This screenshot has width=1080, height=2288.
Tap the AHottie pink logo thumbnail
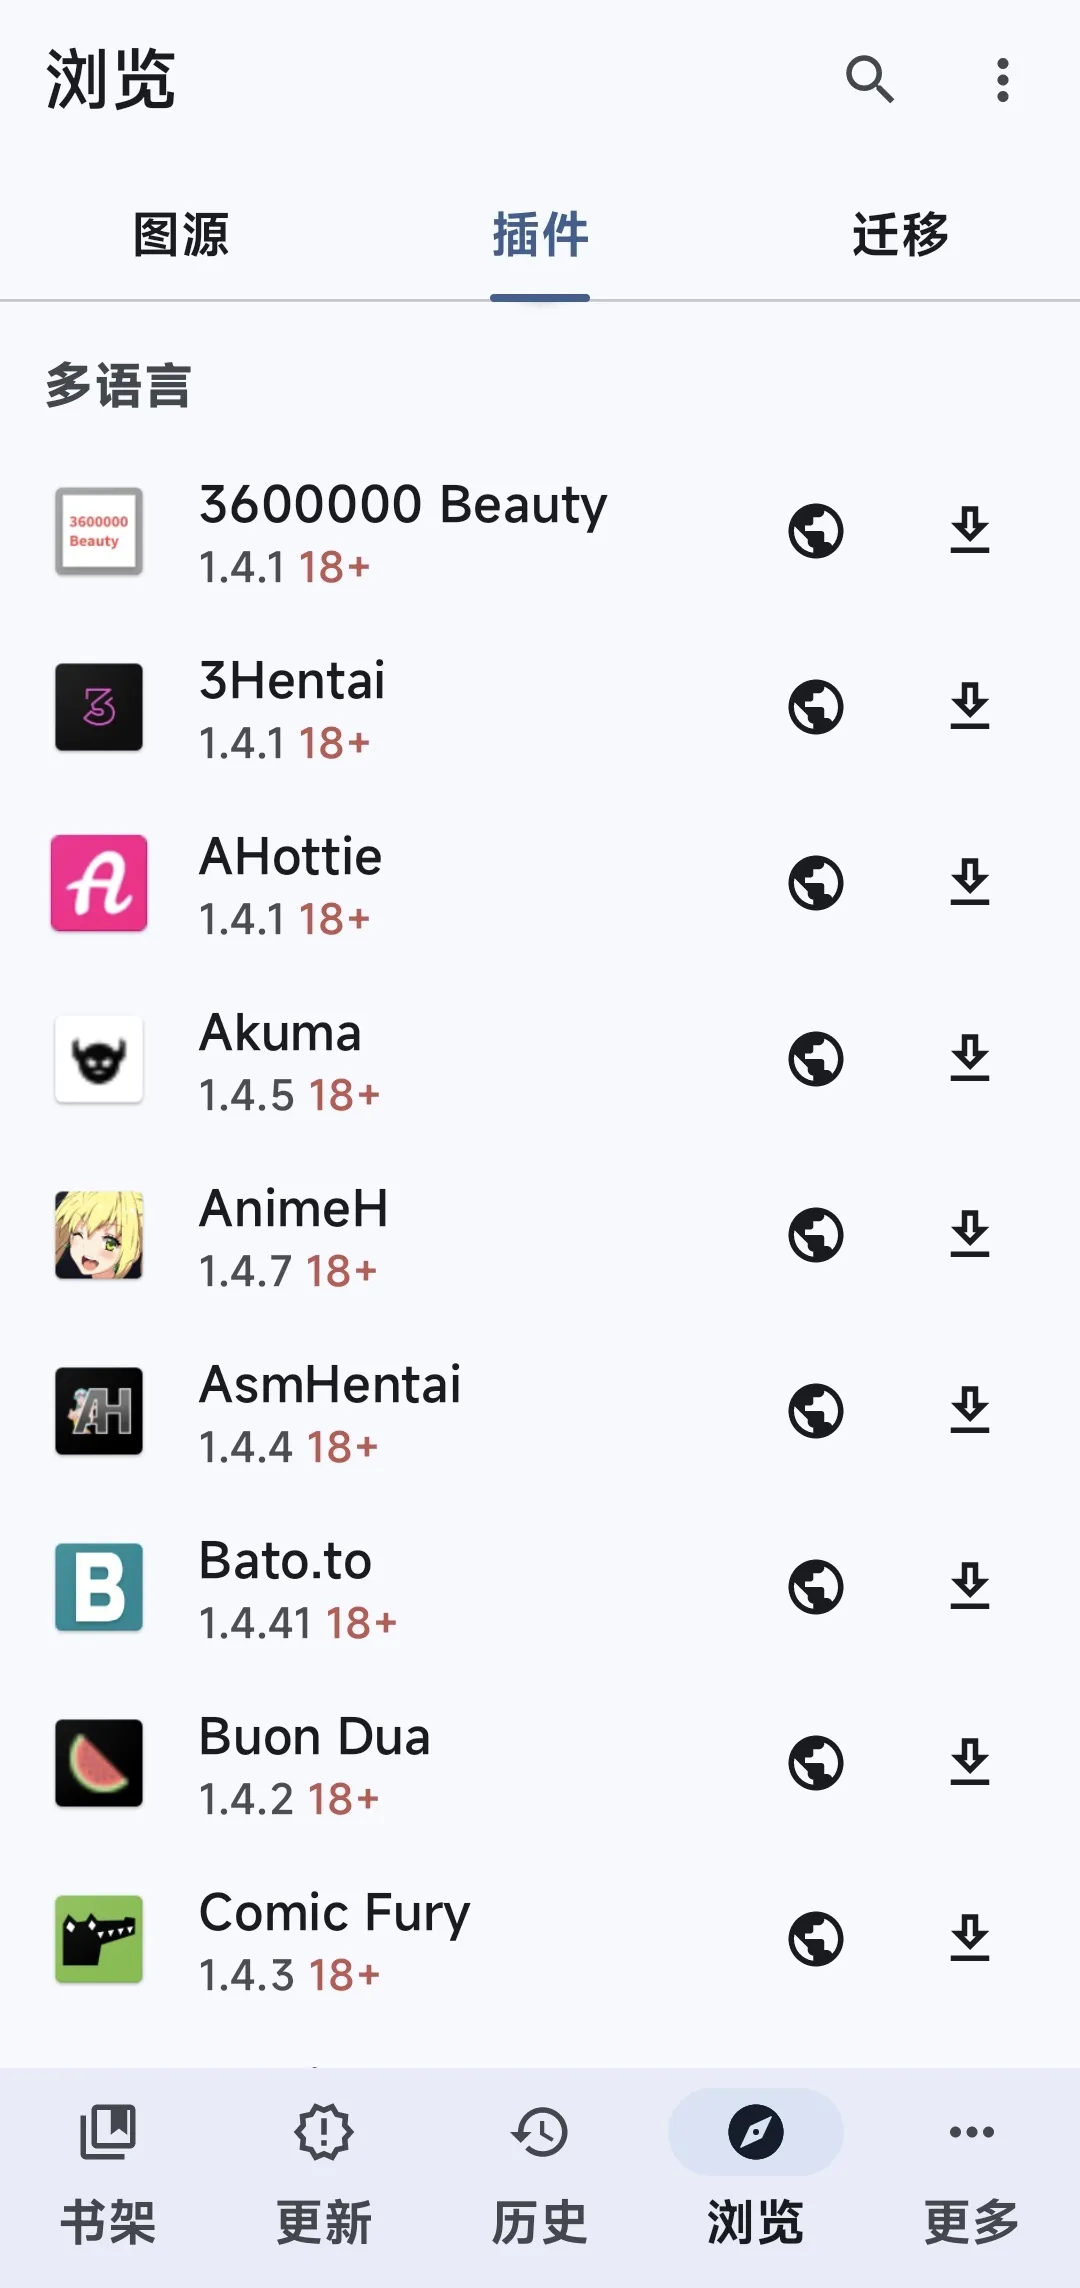(x=99, y=883)
